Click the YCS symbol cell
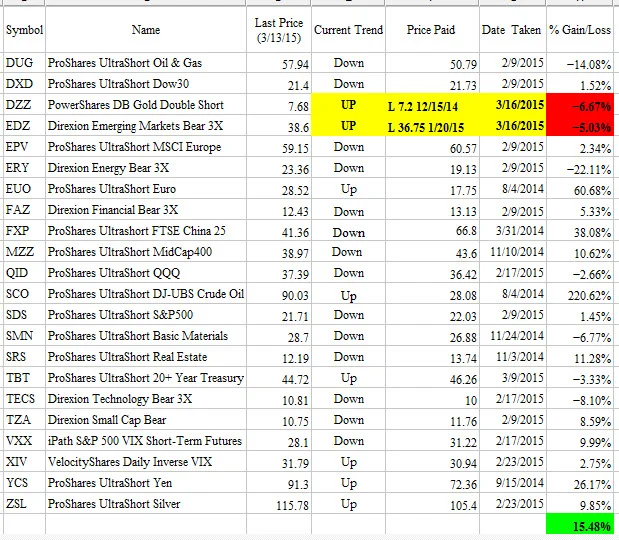 click(x=24, y=483)
